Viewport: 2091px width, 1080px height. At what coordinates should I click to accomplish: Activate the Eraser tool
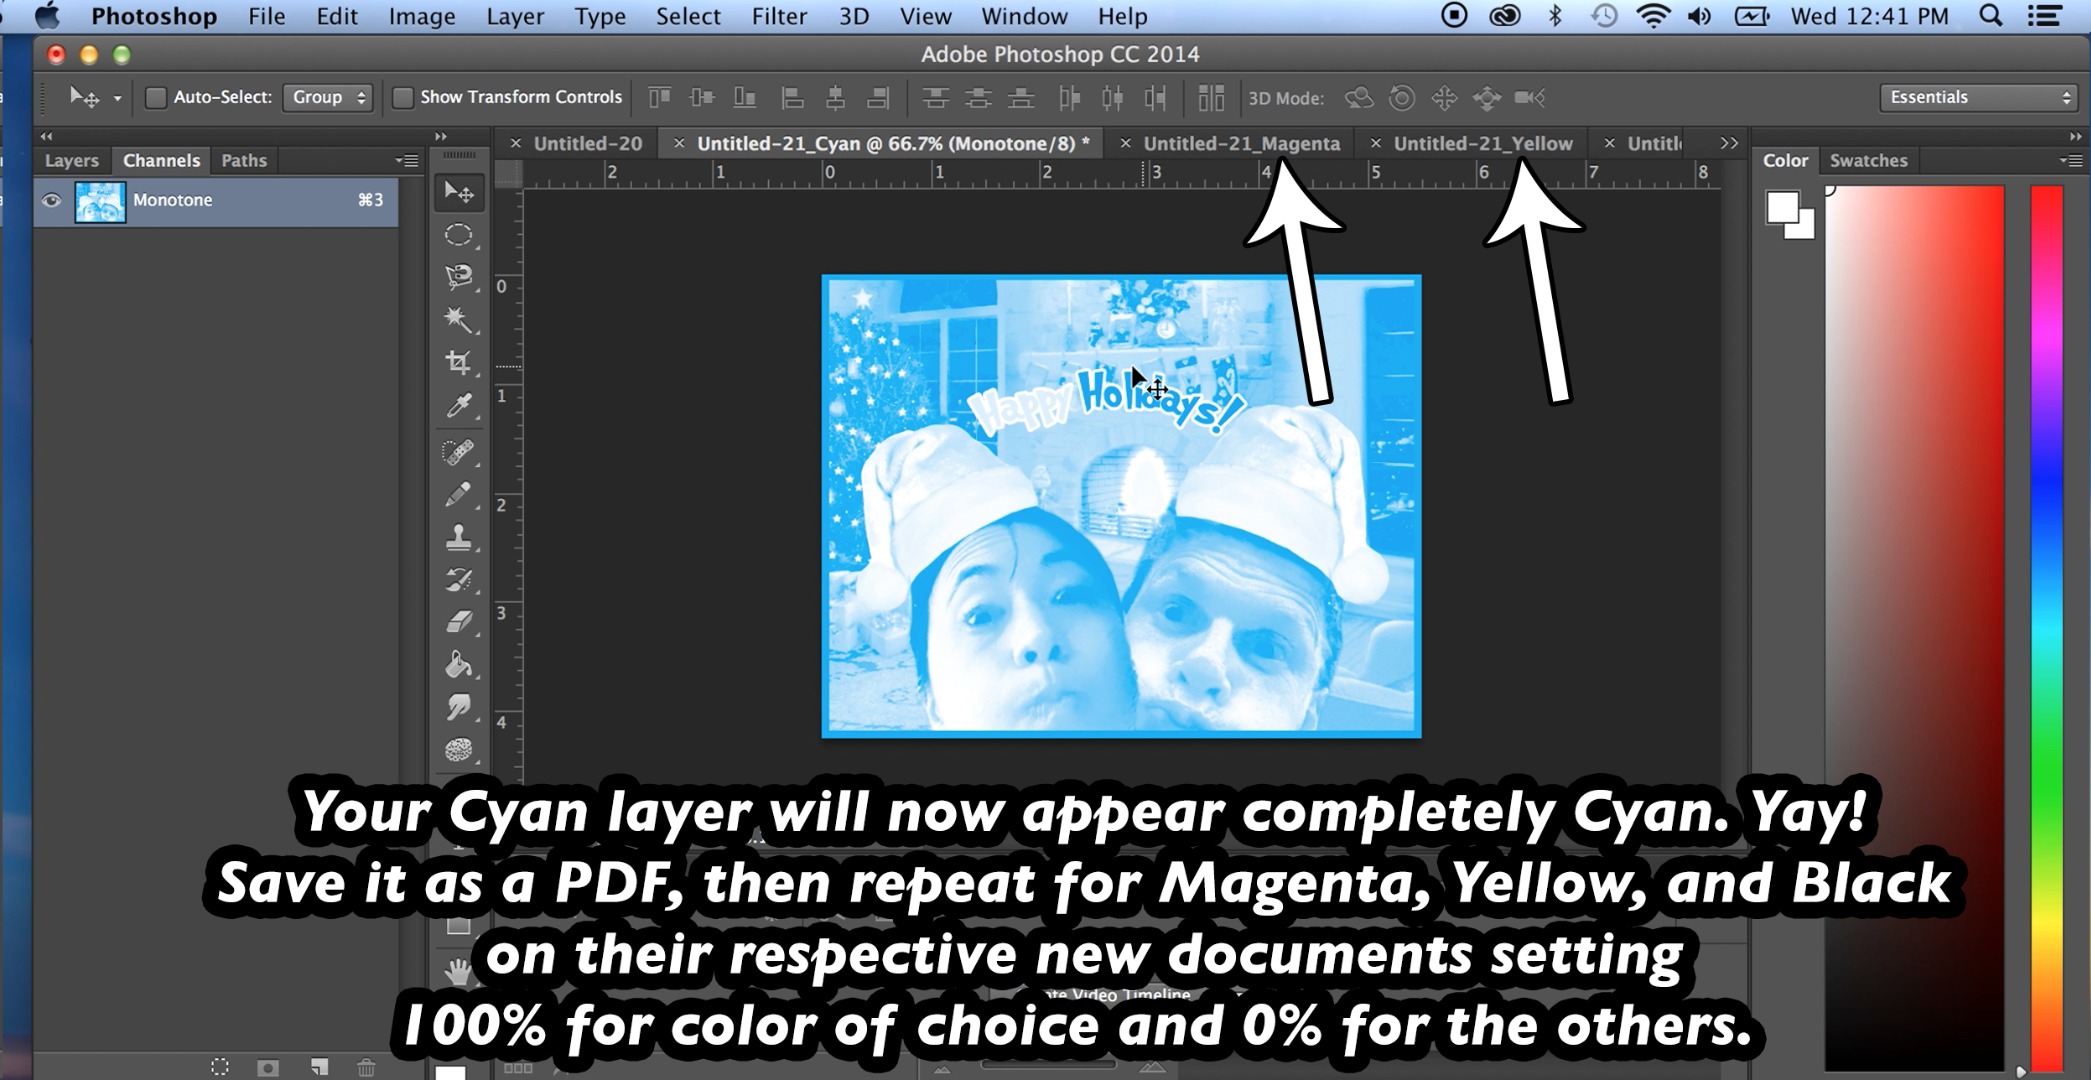click(x=459, y=622)
